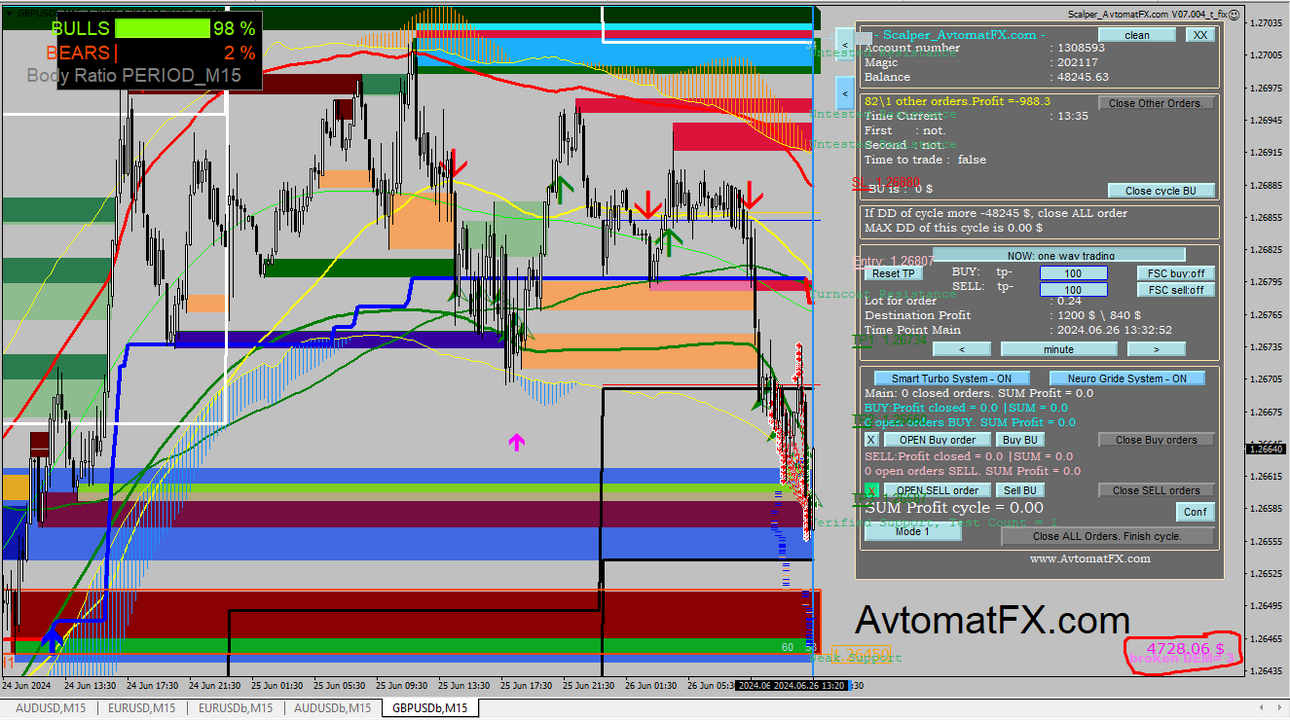
Task: Click the Scalper_AvtomatFX.com V07.004 EA name
Action: [x=1146, y=14]
